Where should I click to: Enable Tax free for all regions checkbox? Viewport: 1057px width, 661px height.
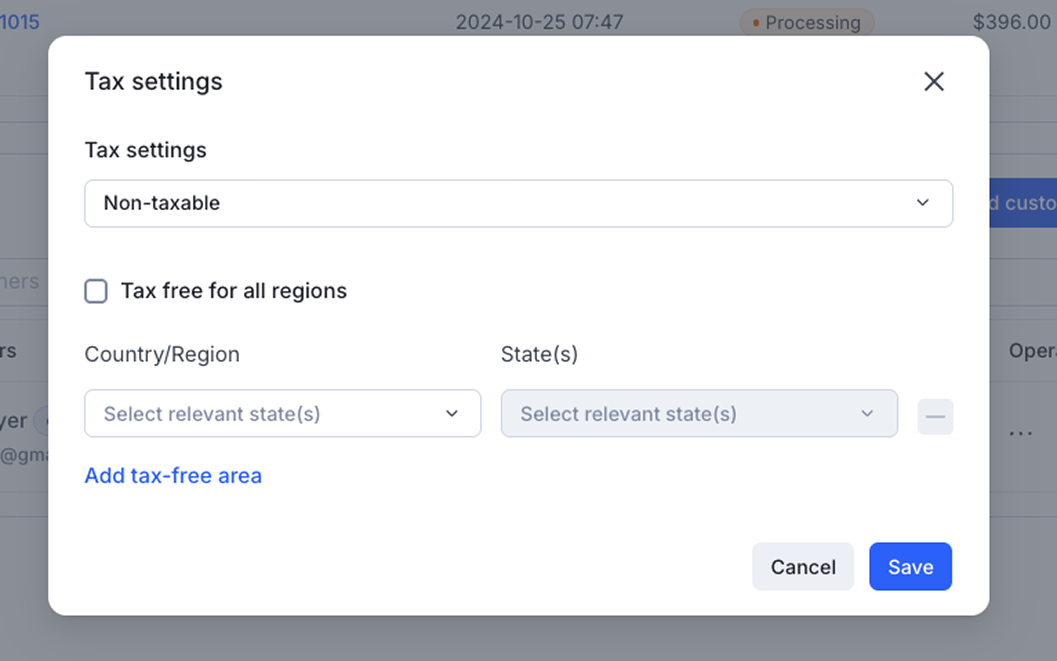click(96, 291)
